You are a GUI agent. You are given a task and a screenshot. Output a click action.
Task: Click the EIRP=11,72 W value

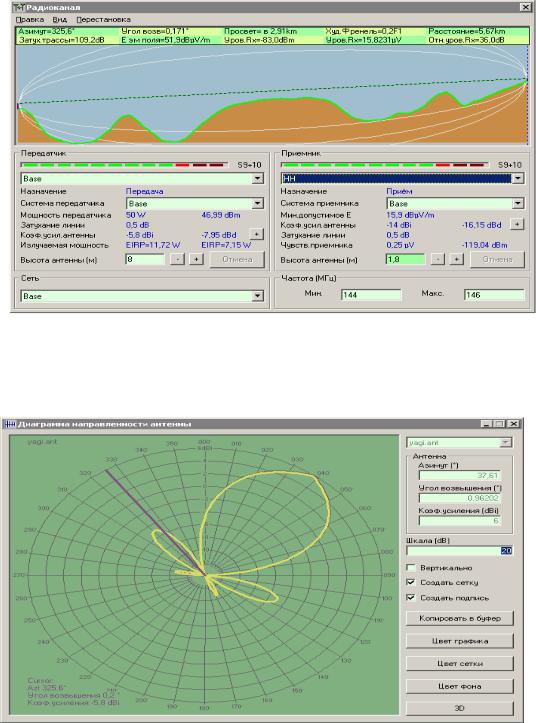point(153,245)
